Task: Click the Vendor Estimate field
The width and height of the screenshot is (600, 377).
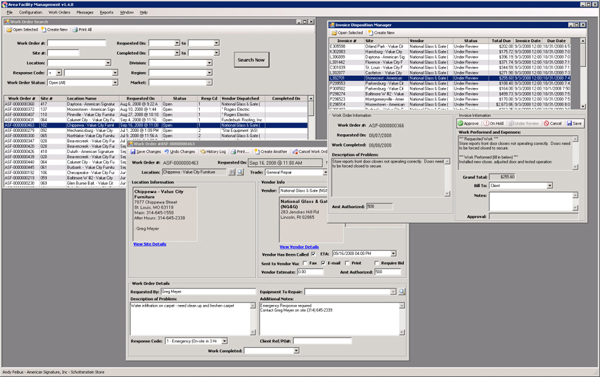Action: 310,272
